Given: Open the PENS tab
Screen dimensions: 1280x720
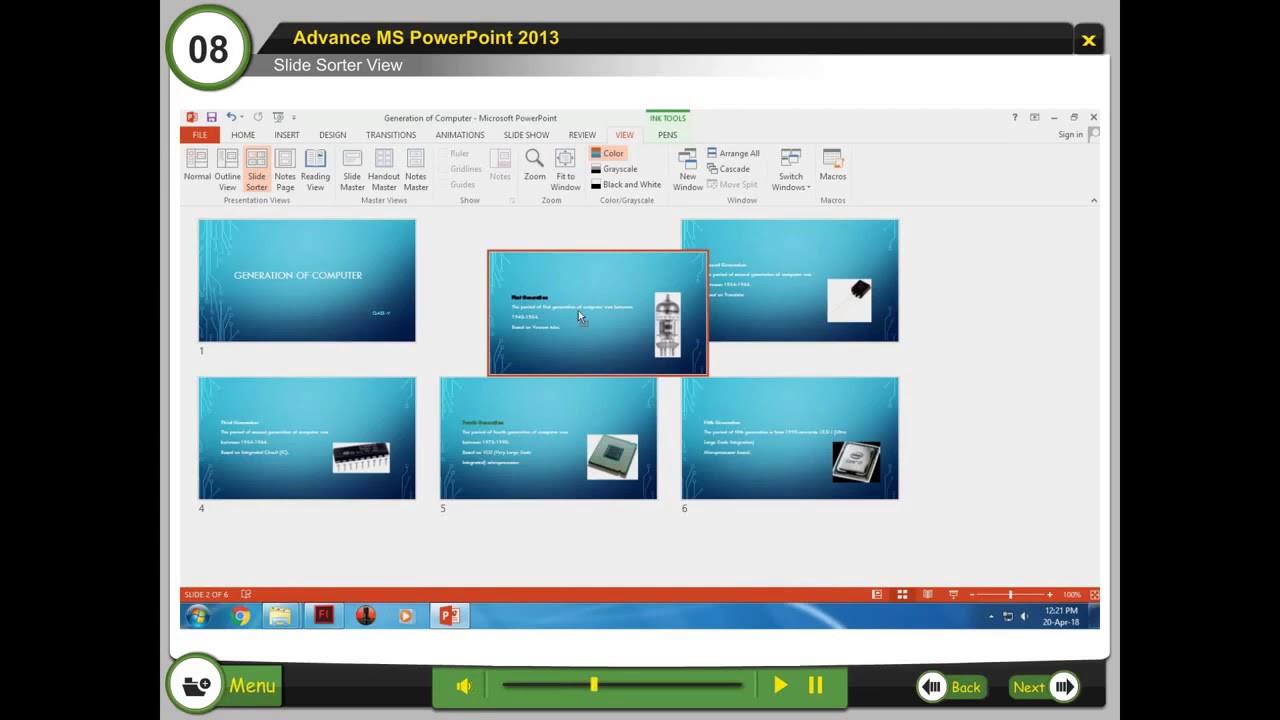Looking at the screenshot, I should [x=667, y=135].
